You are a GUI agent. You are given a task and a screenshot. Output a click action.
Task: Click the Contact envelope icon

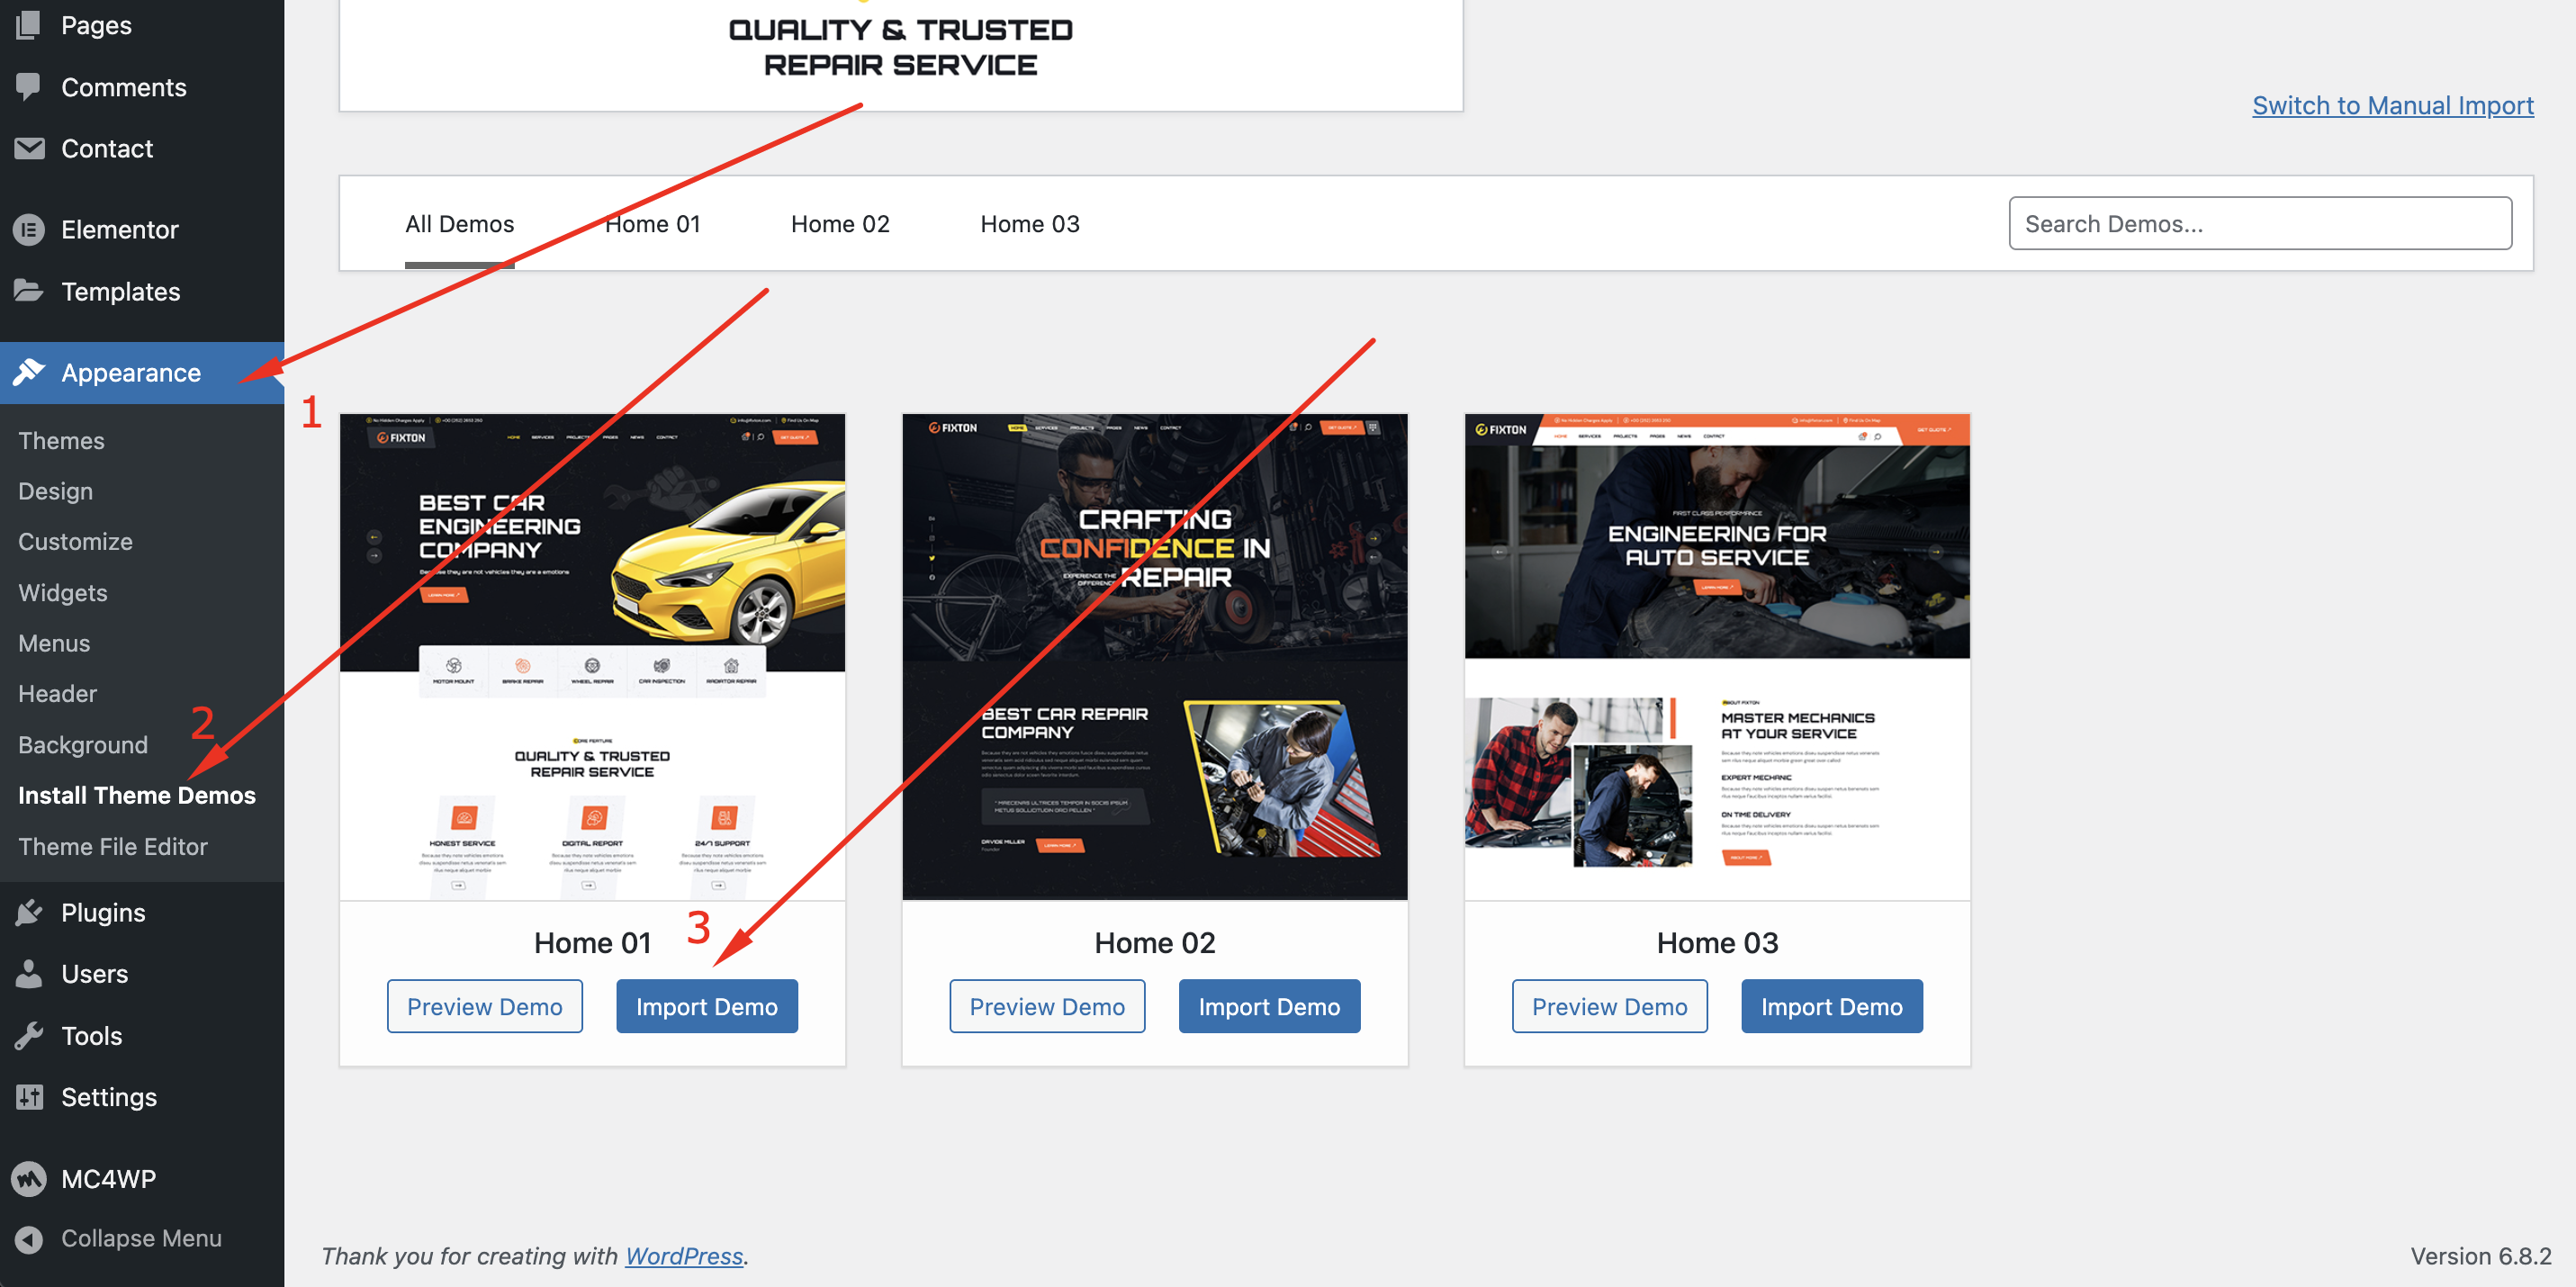coord(29,148)
